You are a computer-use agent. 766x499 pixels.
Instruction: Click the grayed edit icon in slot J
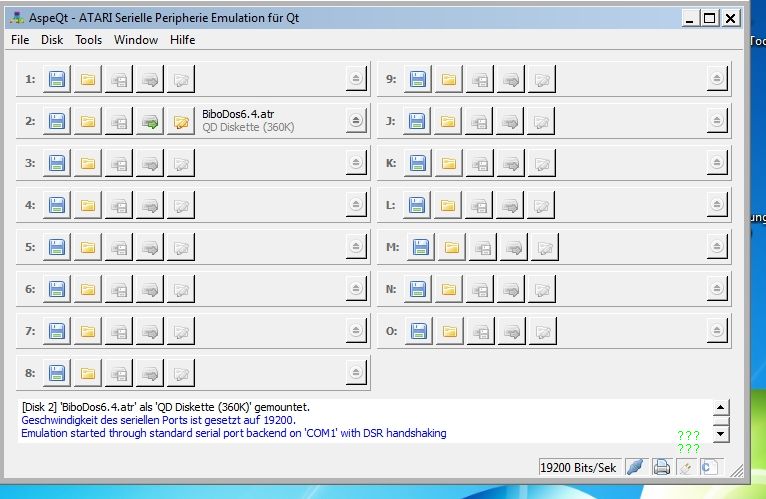[x=541, y=121]
